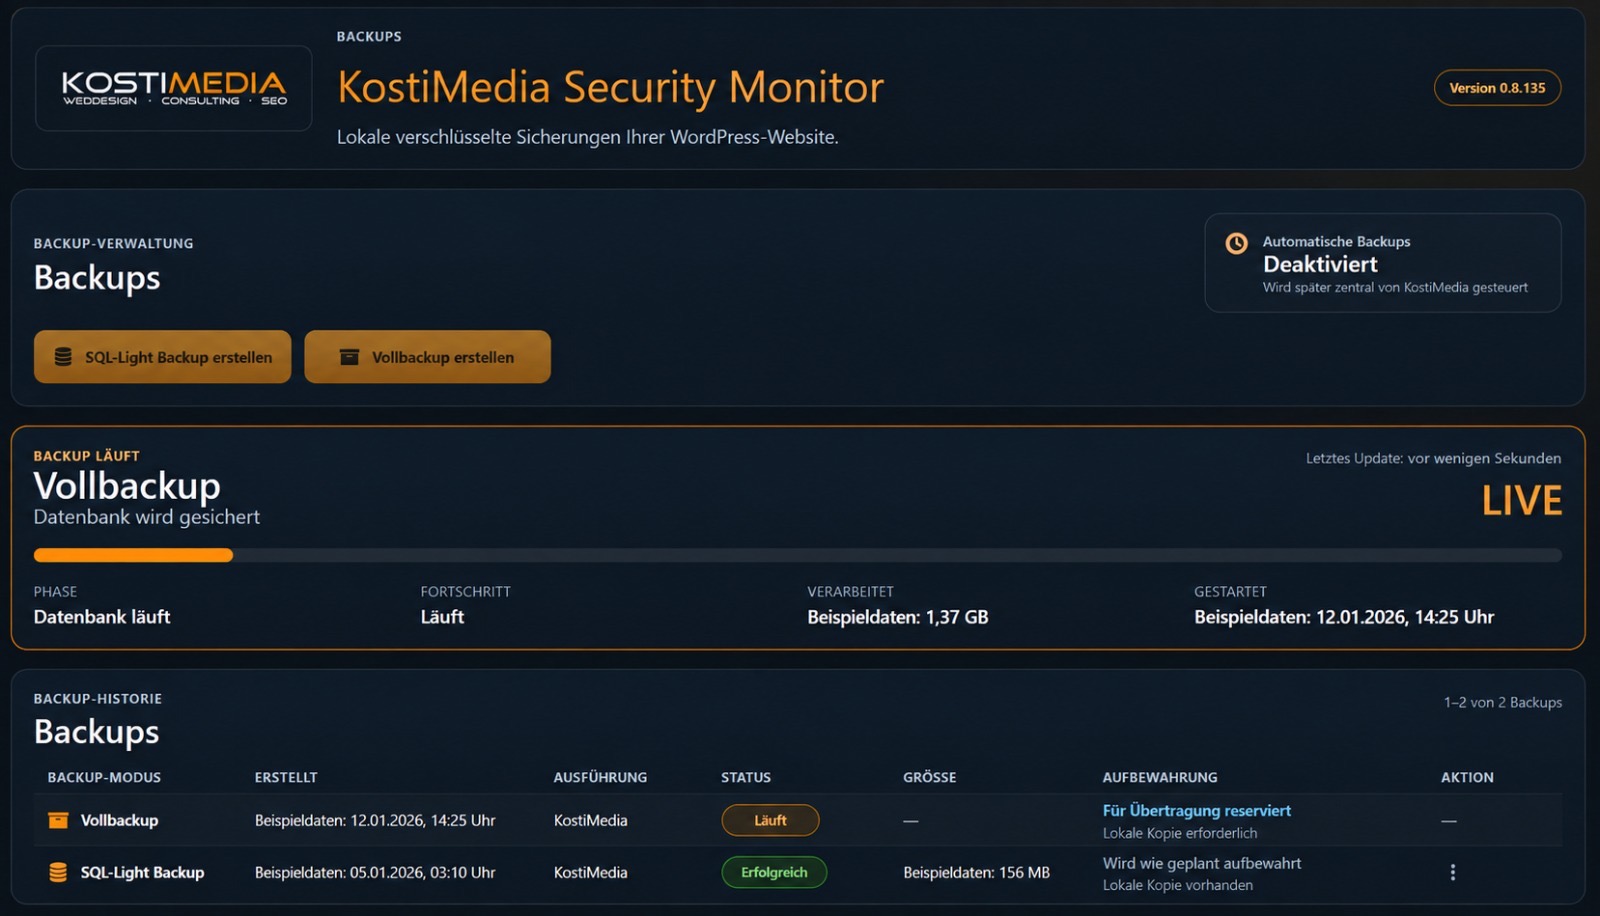
Task: Click the clock icon for Automatische Backups
Action: 1237,243
